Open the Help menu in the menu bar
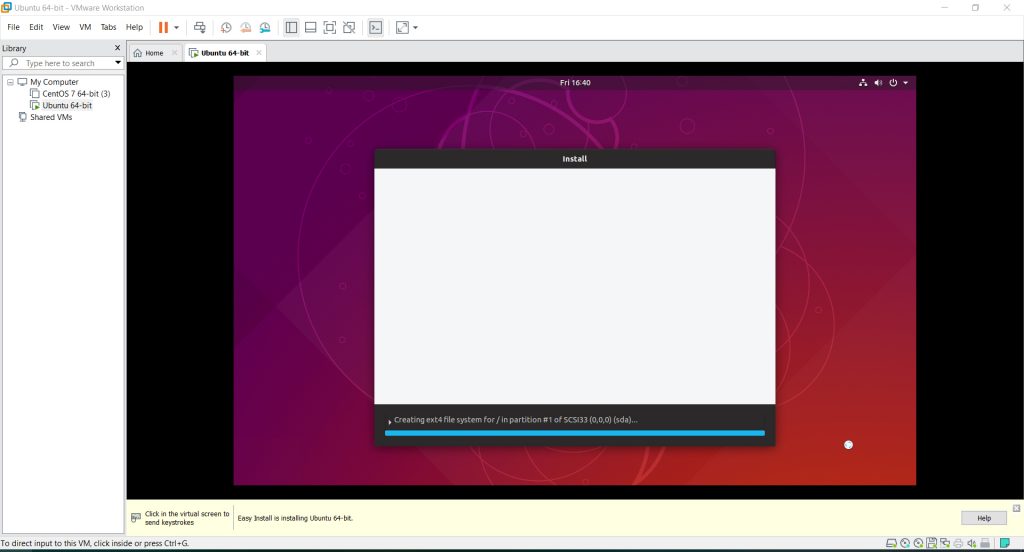Viewport: 1024px width, 552px height. pos(135,27)
